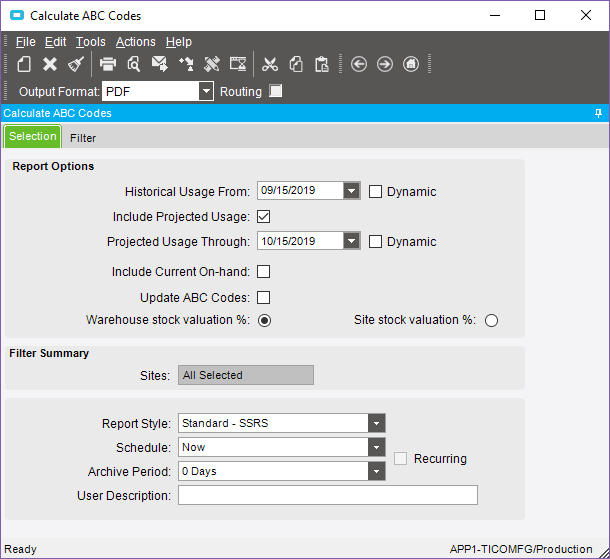This screenshot has height=559, width=610.
Task: Click the Delete X toolbar icon
Action: 50,64
